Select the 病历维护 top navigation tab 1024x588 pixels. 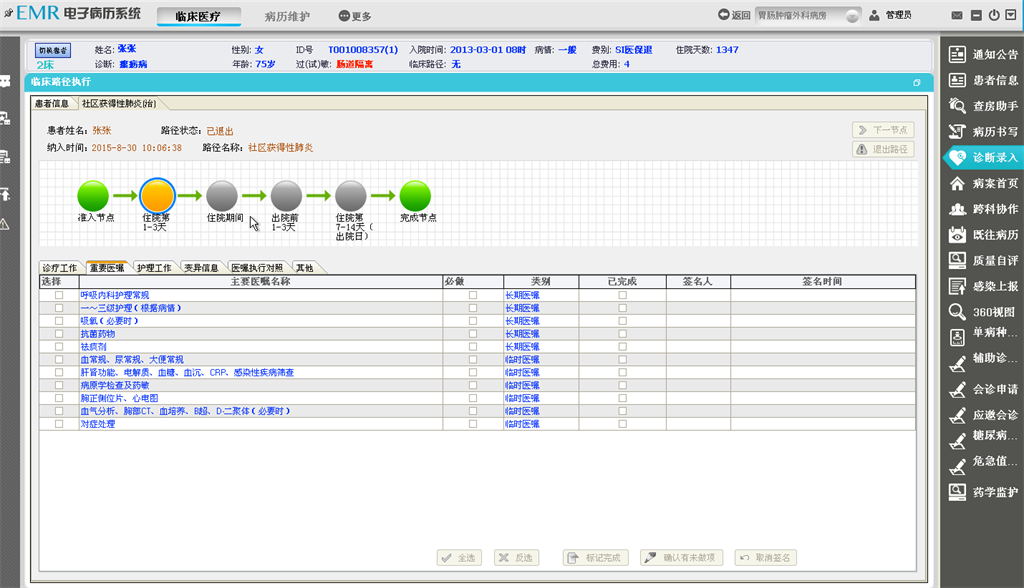(287, 16)
